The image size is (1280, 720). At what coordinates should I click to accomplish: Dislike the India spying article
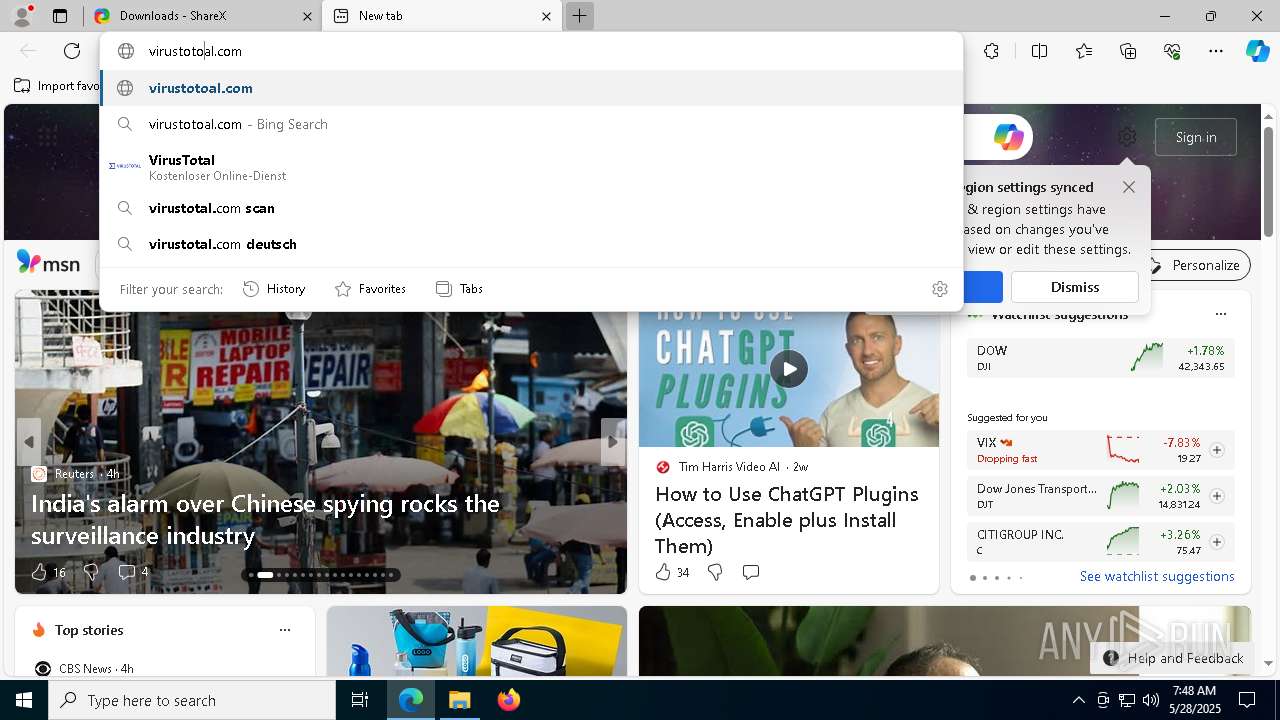point(91,572)
